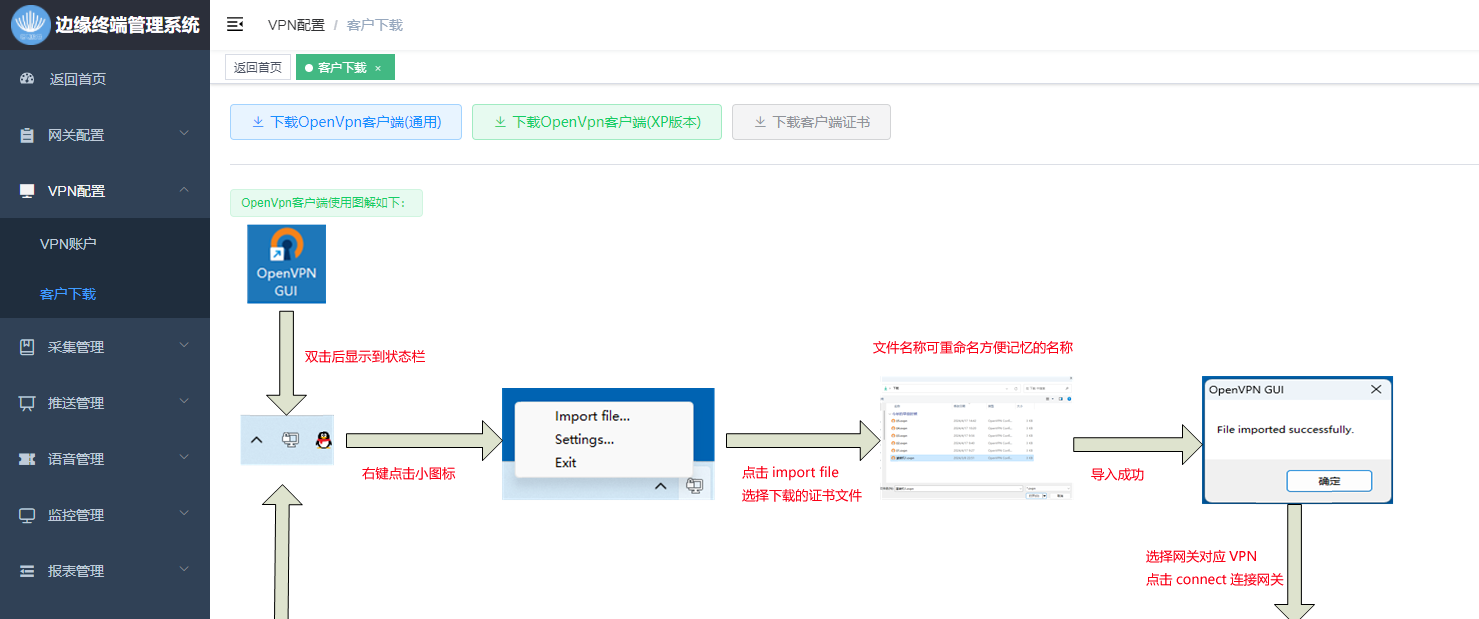Click the dashboard icon beside 返回首页

tap(27, 79)
